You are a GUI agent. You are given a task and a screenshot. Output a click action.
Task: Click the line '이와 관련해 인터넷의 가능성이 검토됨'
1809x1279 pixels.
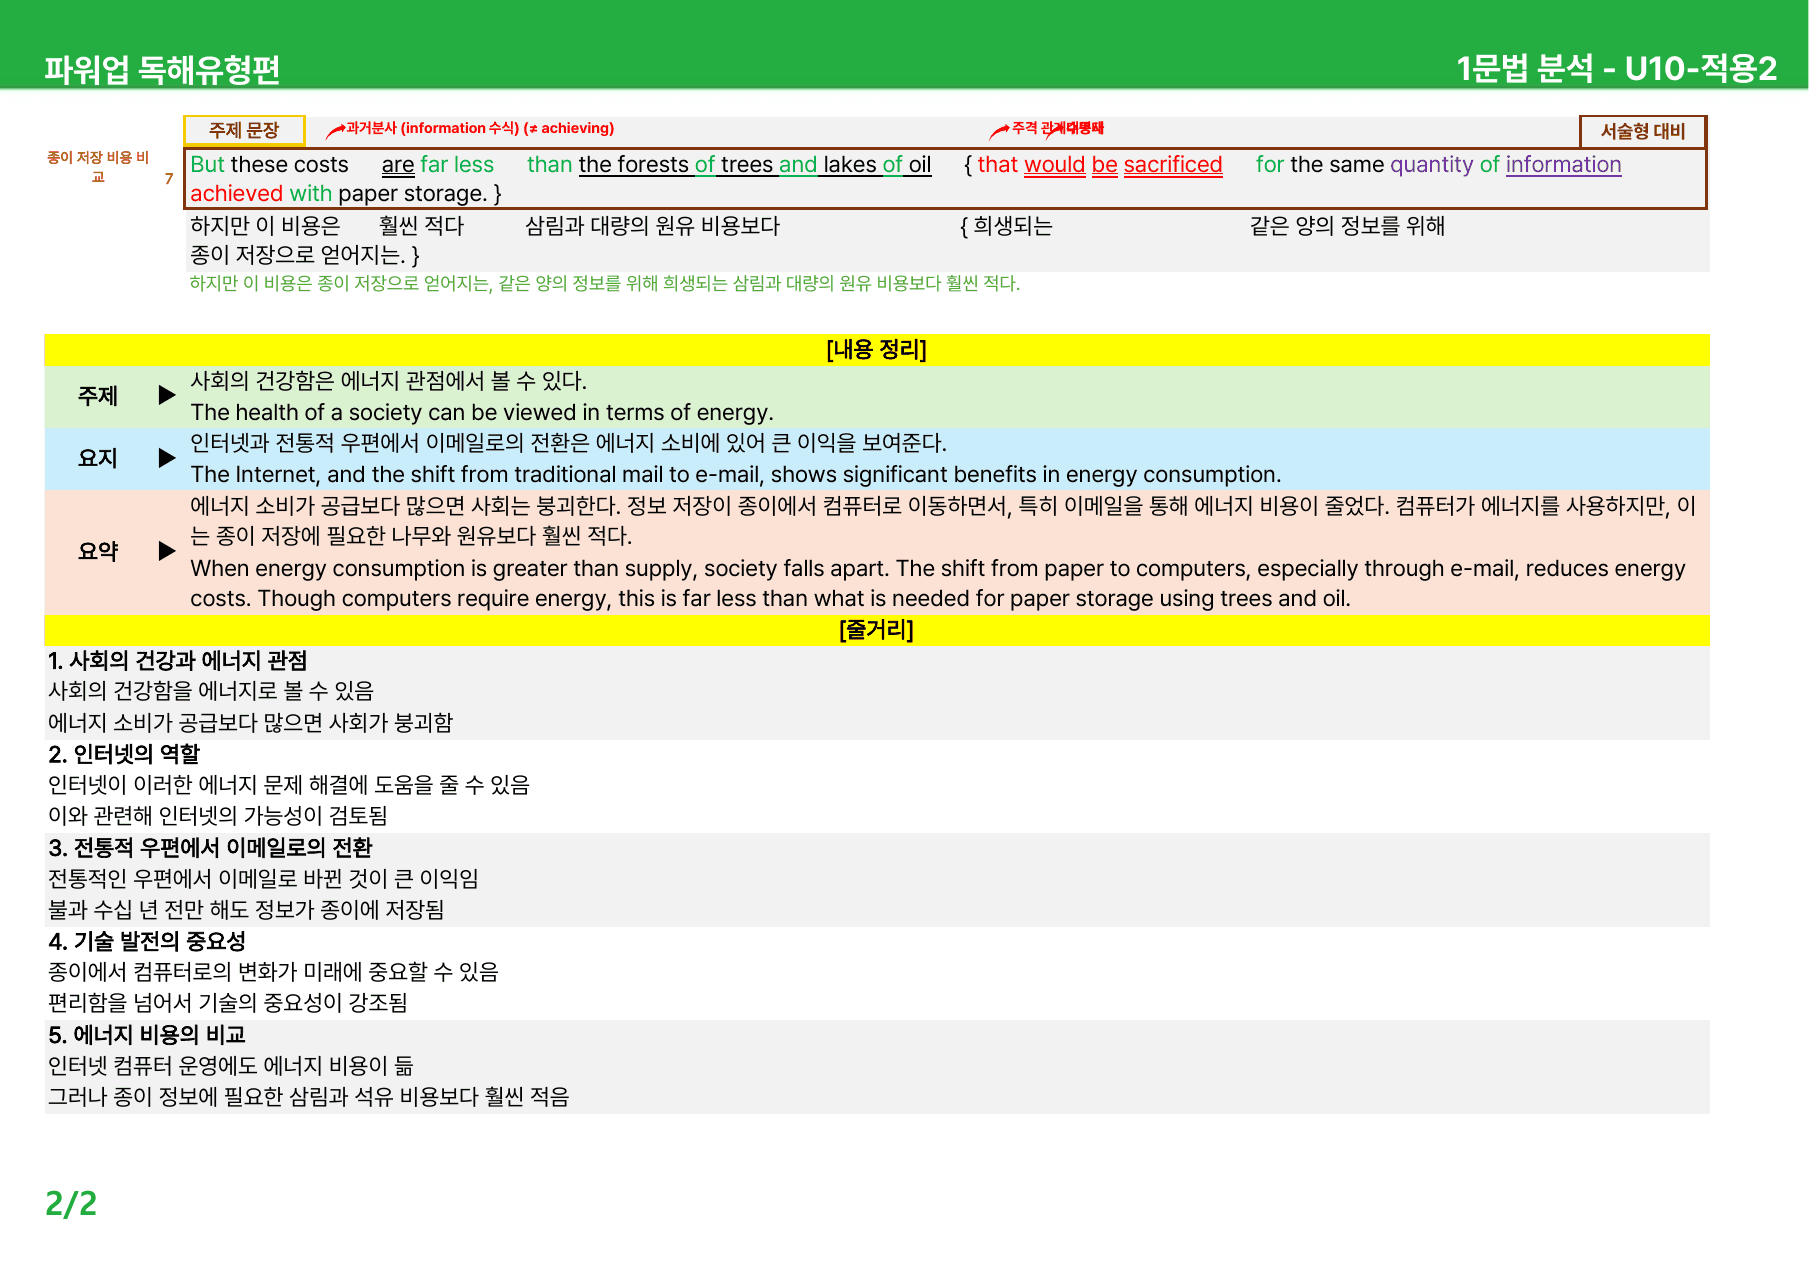coord(218,816)
